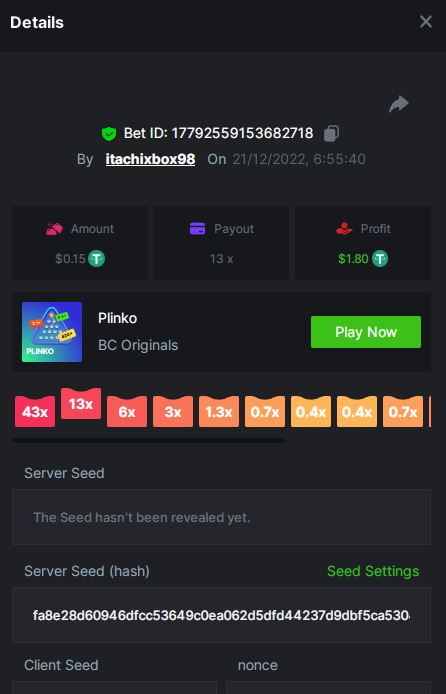446x694 pixels.
Task: Close the Details dialog
Action: (x=426, y=22)
